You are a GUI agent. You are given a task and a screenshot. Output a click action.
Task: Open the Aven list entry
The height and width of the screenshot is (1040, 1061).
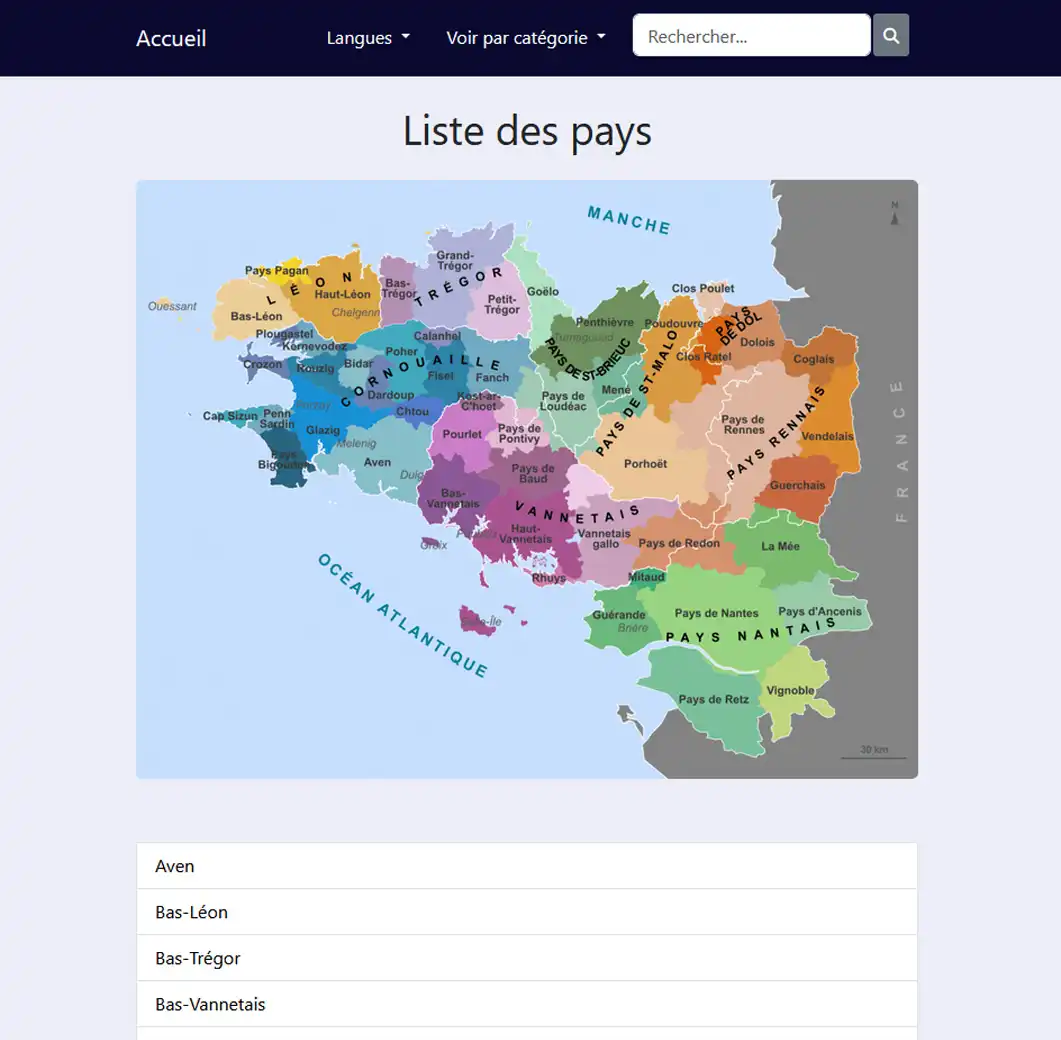pyautogui.click(x=526, y=866)
